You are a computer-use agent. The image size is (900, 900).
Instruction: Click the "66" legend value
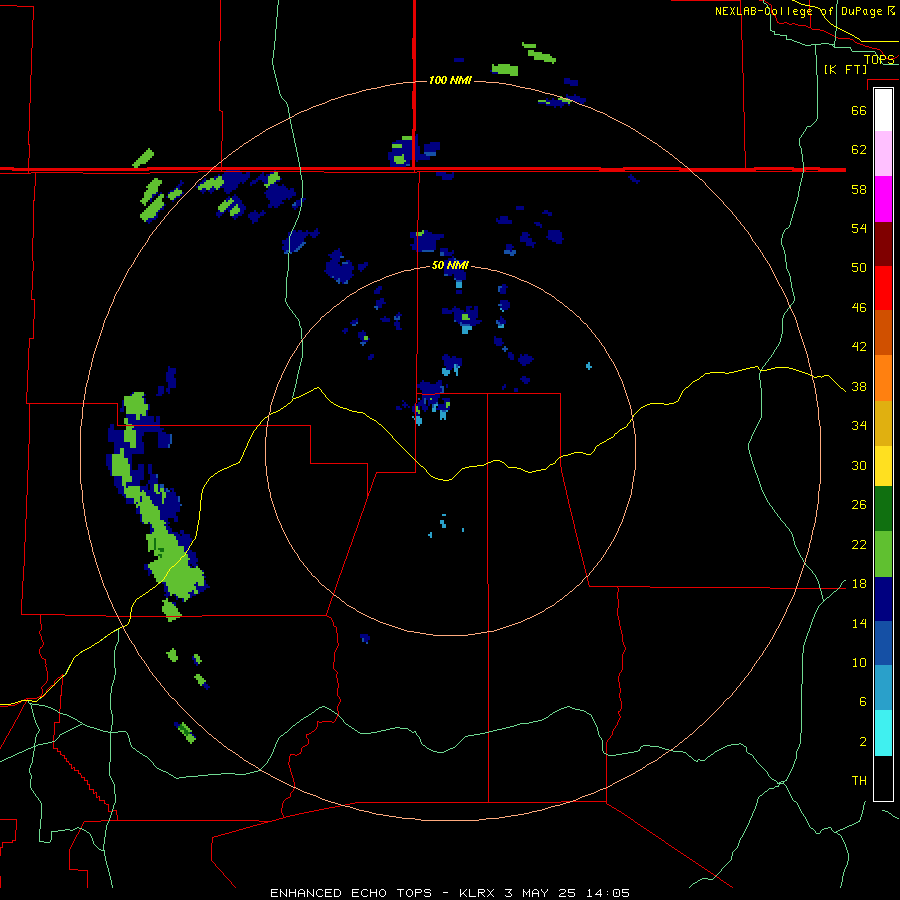859,110
